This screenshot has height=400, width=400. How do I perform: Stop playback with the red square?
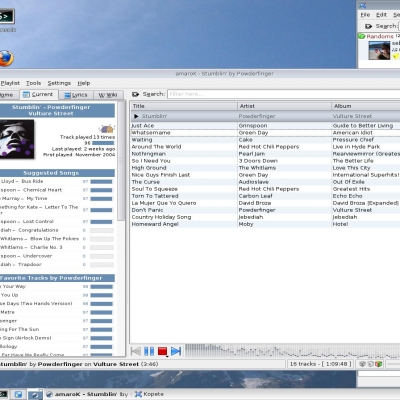tap(162, 351)
